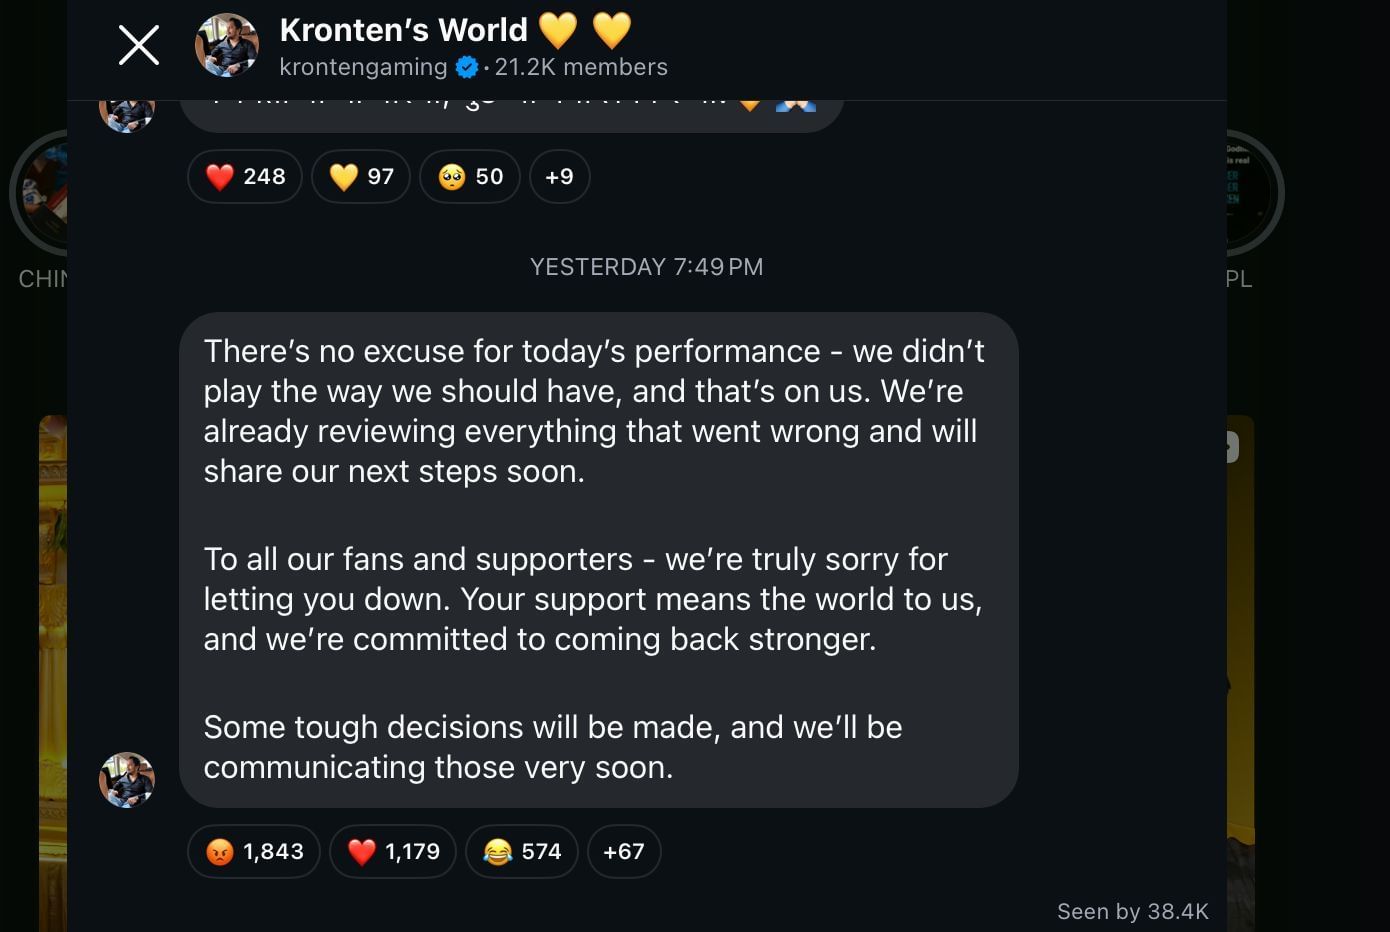Open the story circle labeled CHI on left
1390x932 pixels.
(38, 195)
